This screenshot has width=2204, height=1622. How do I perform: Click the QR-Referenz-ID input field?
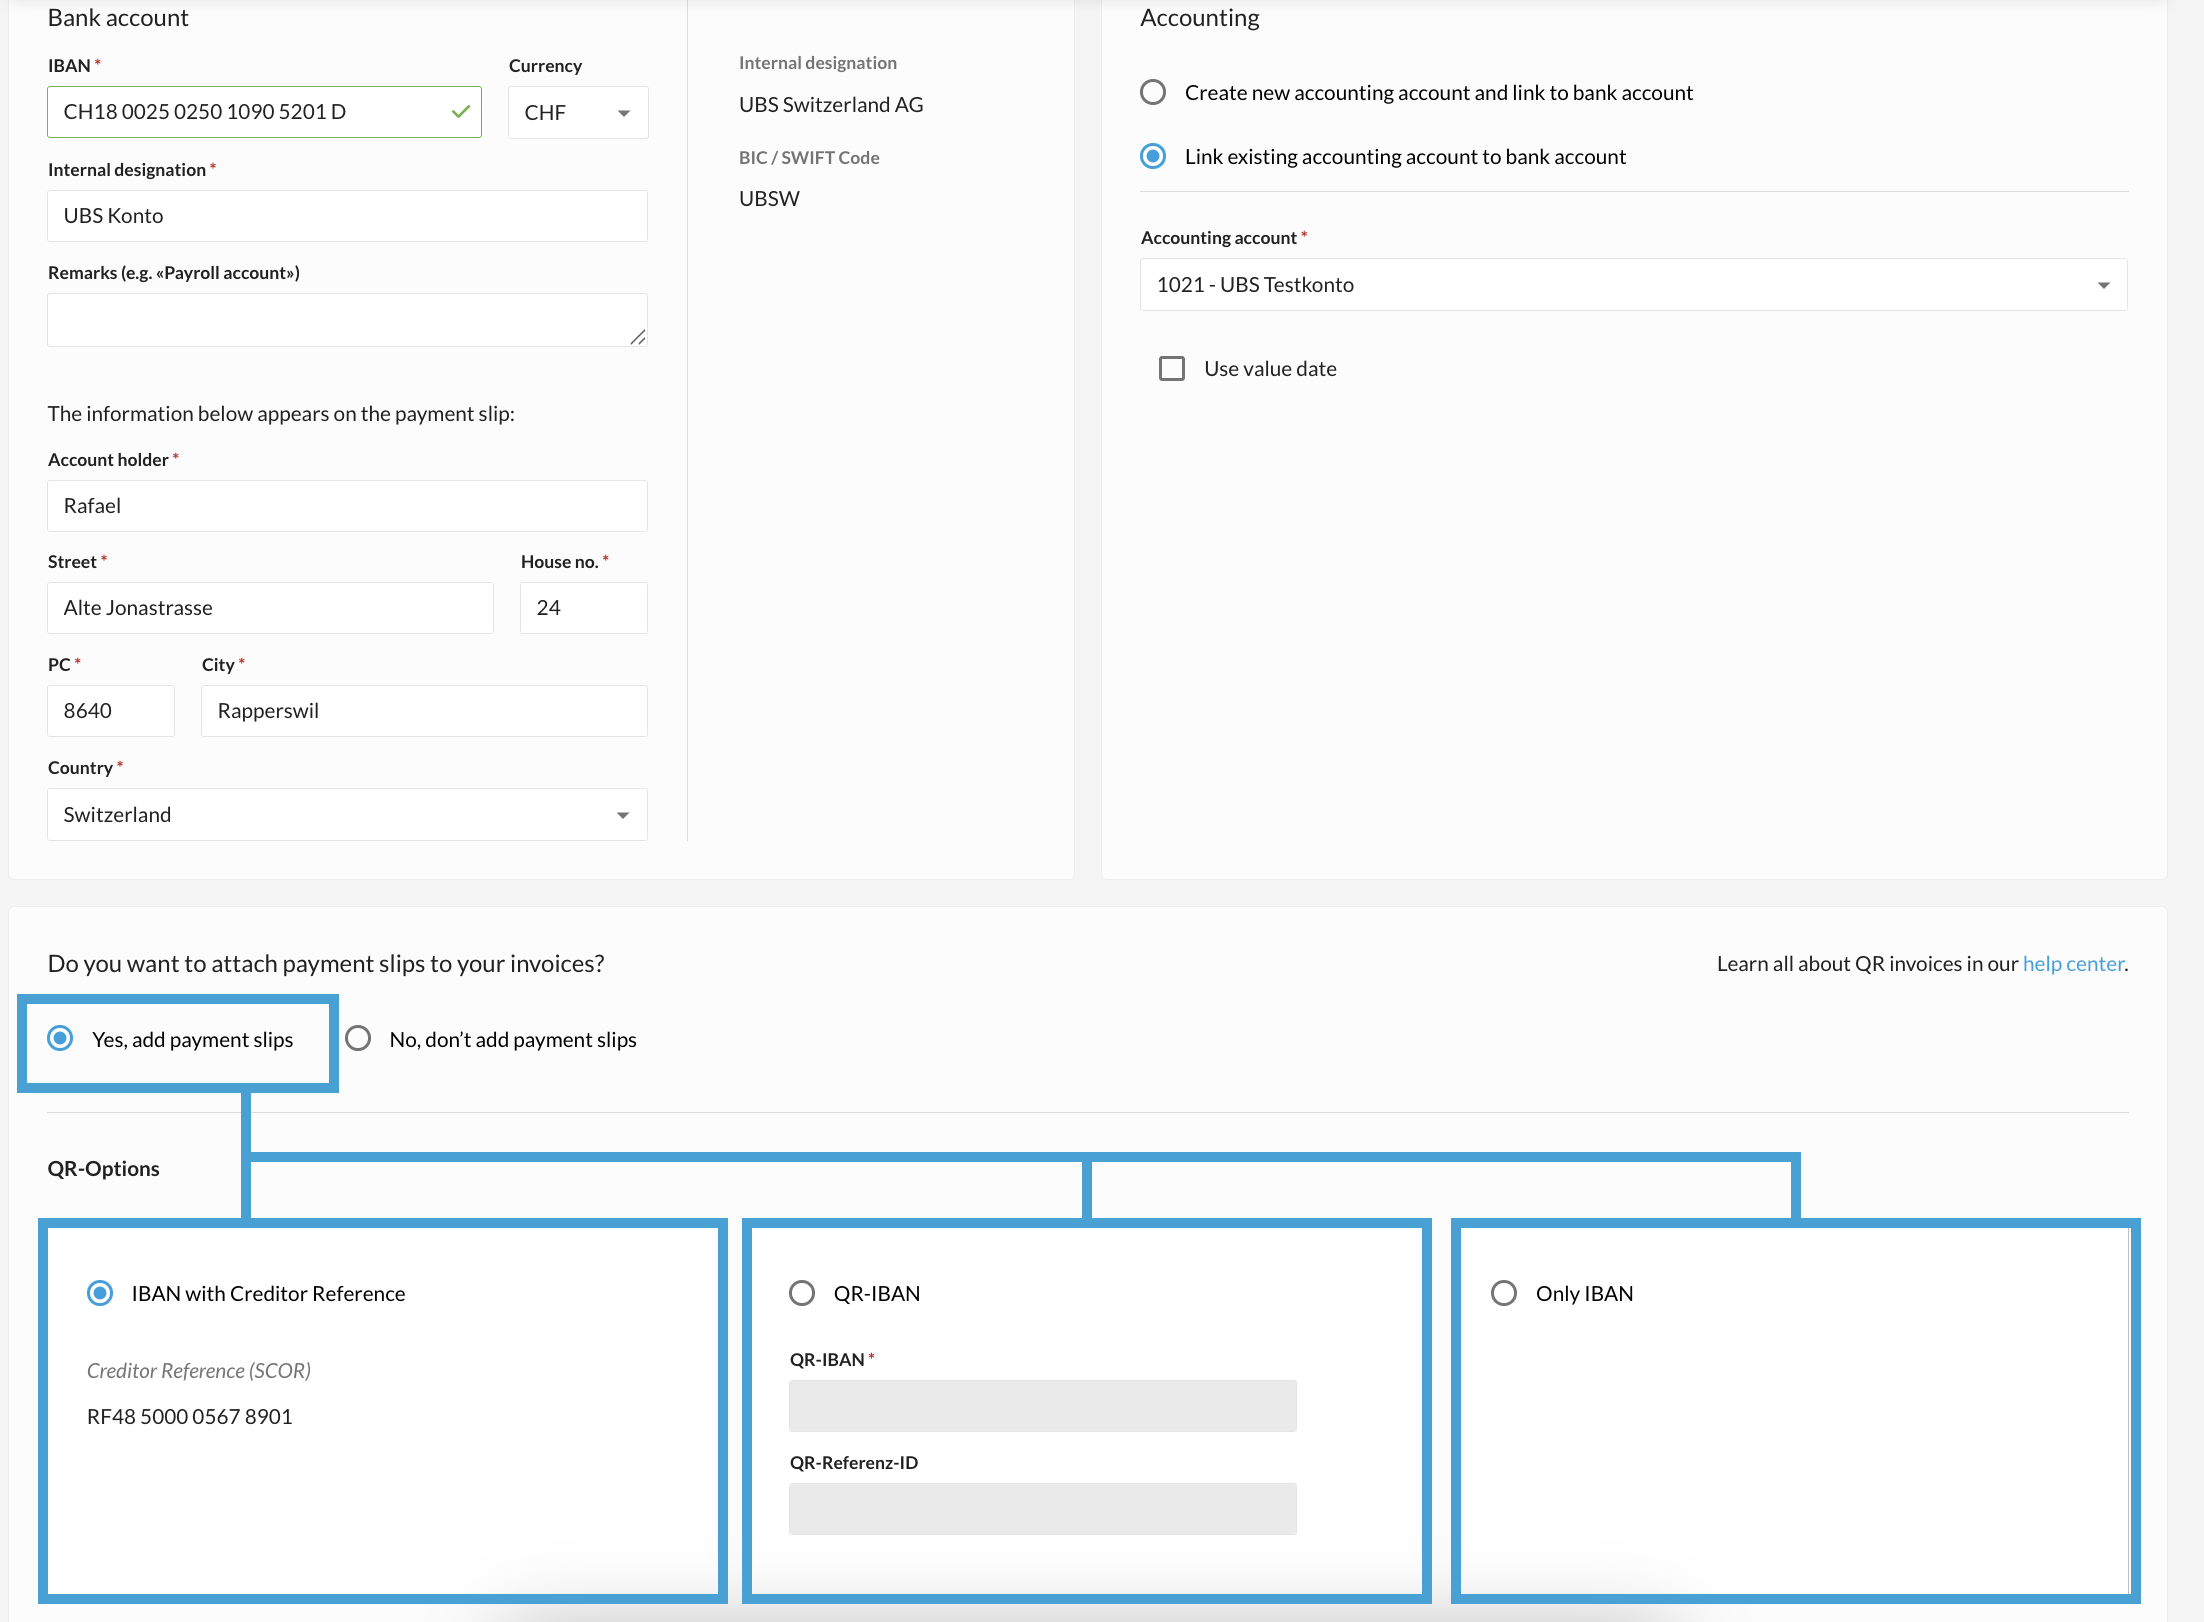pyautogui.click(x=1042, y=1509)
